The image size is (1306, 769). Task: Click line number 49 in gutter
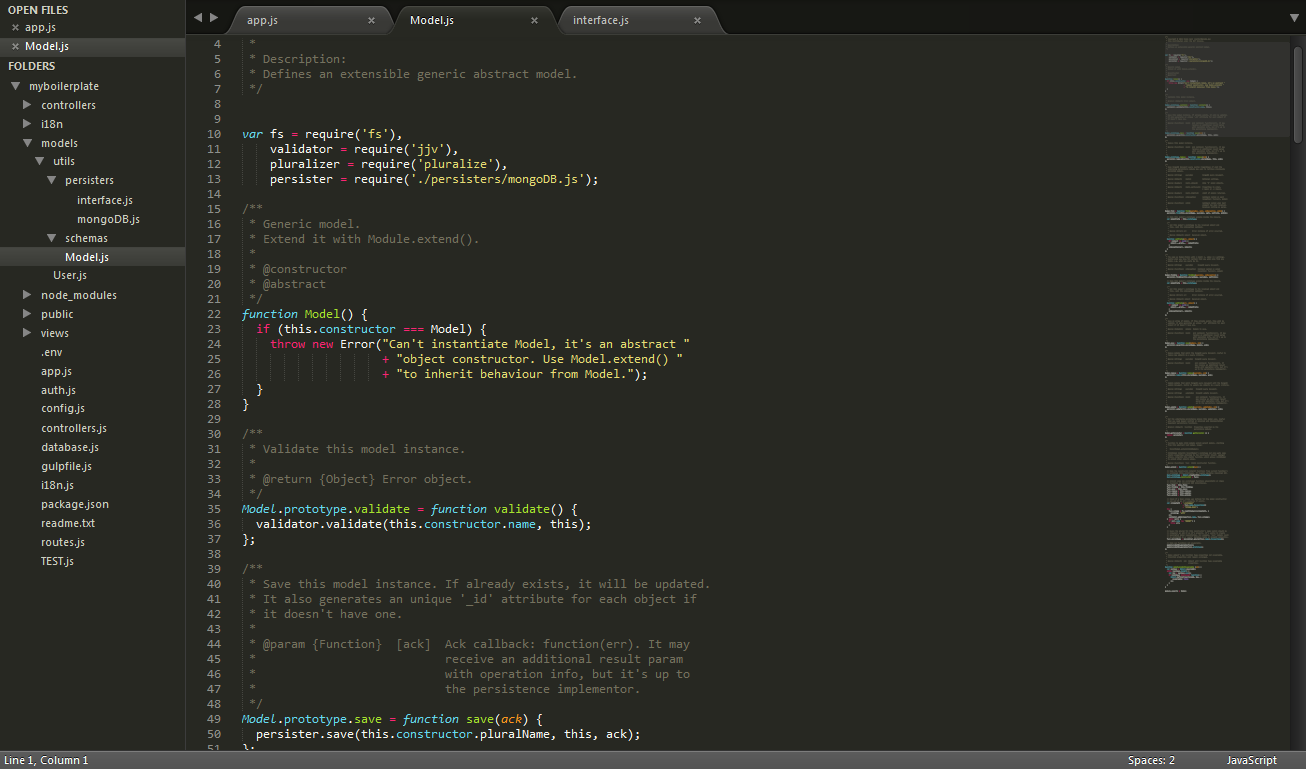(x=214, y=719)
